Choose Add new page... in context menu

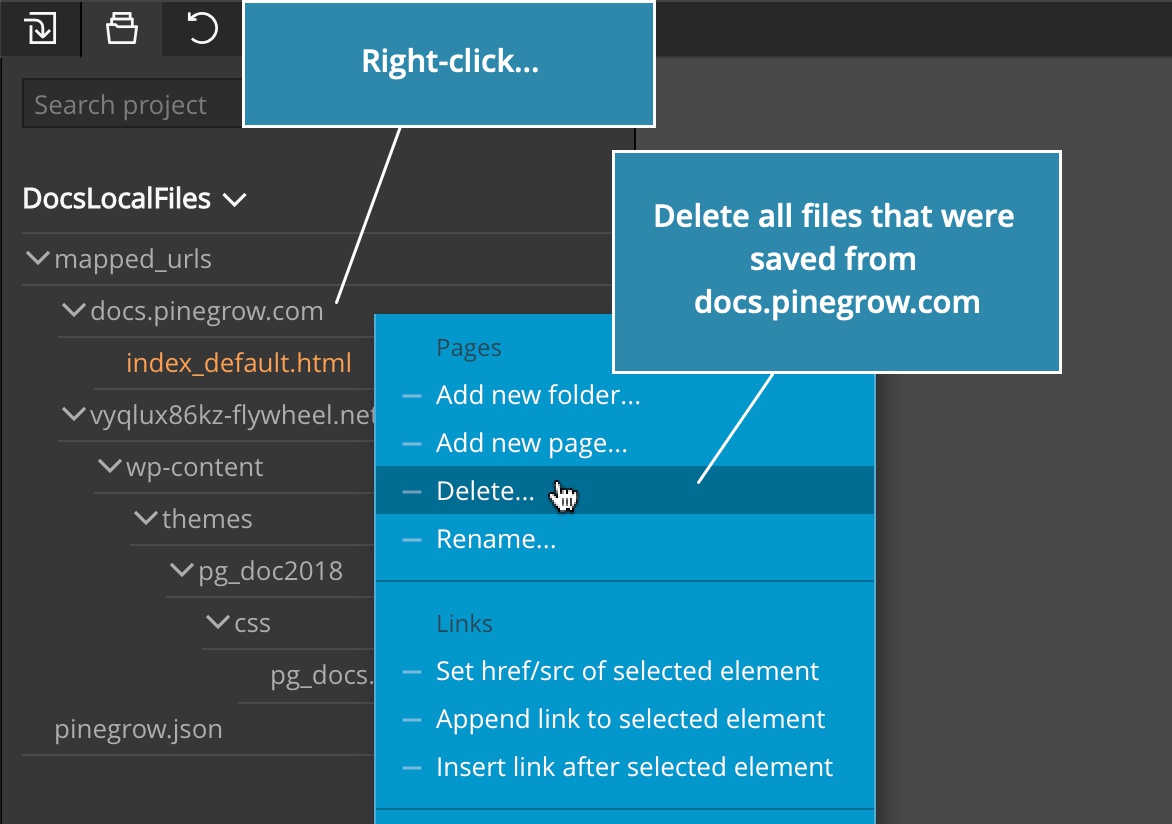click(624, 443)
